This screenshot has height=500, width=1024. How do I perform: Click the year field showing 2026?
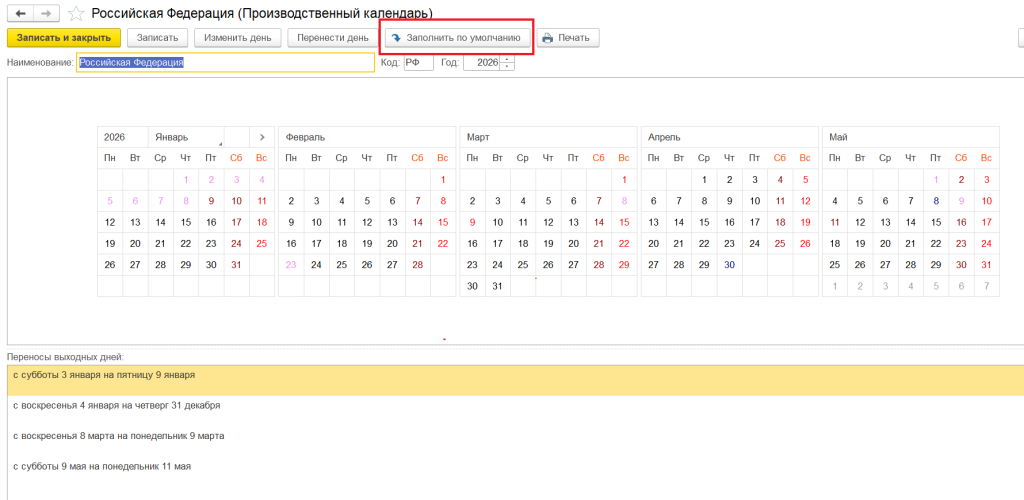tap(482, 63)
